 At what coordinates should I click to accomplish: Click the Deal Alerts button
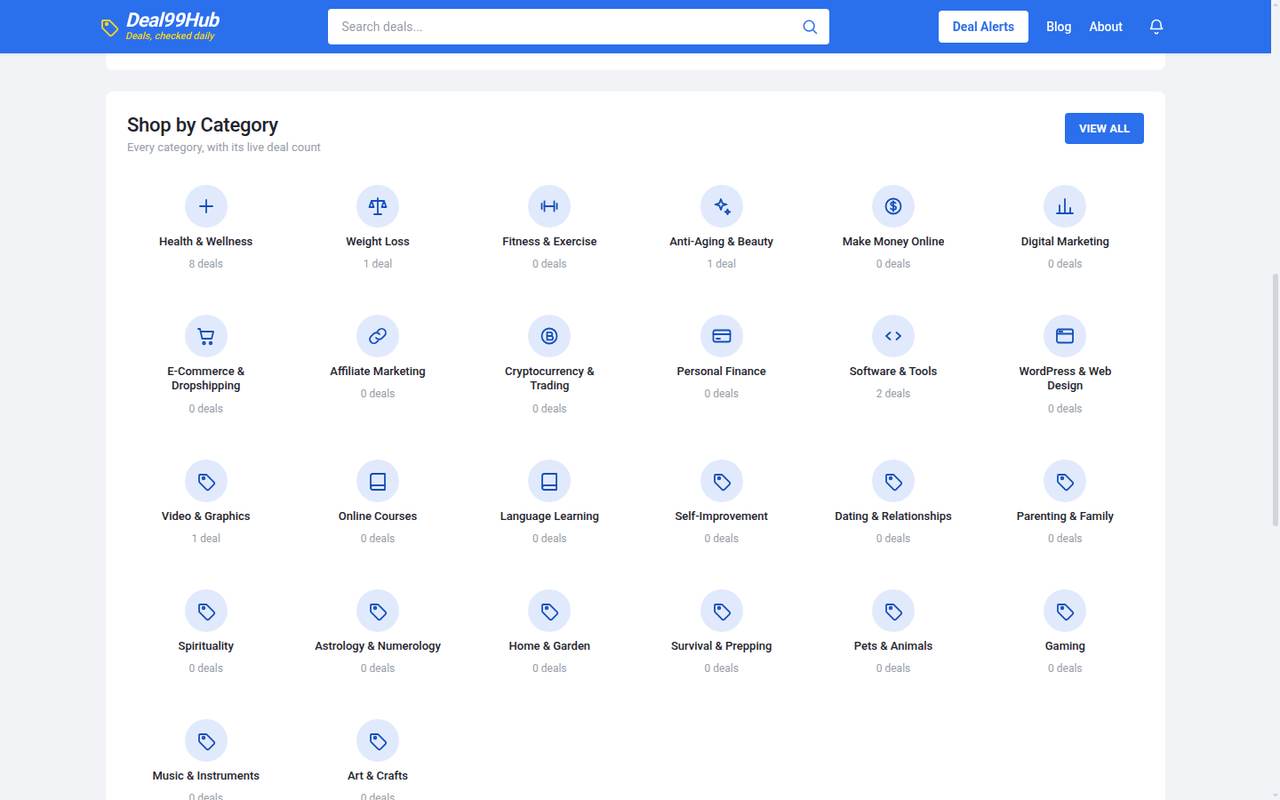coord(983,27)
